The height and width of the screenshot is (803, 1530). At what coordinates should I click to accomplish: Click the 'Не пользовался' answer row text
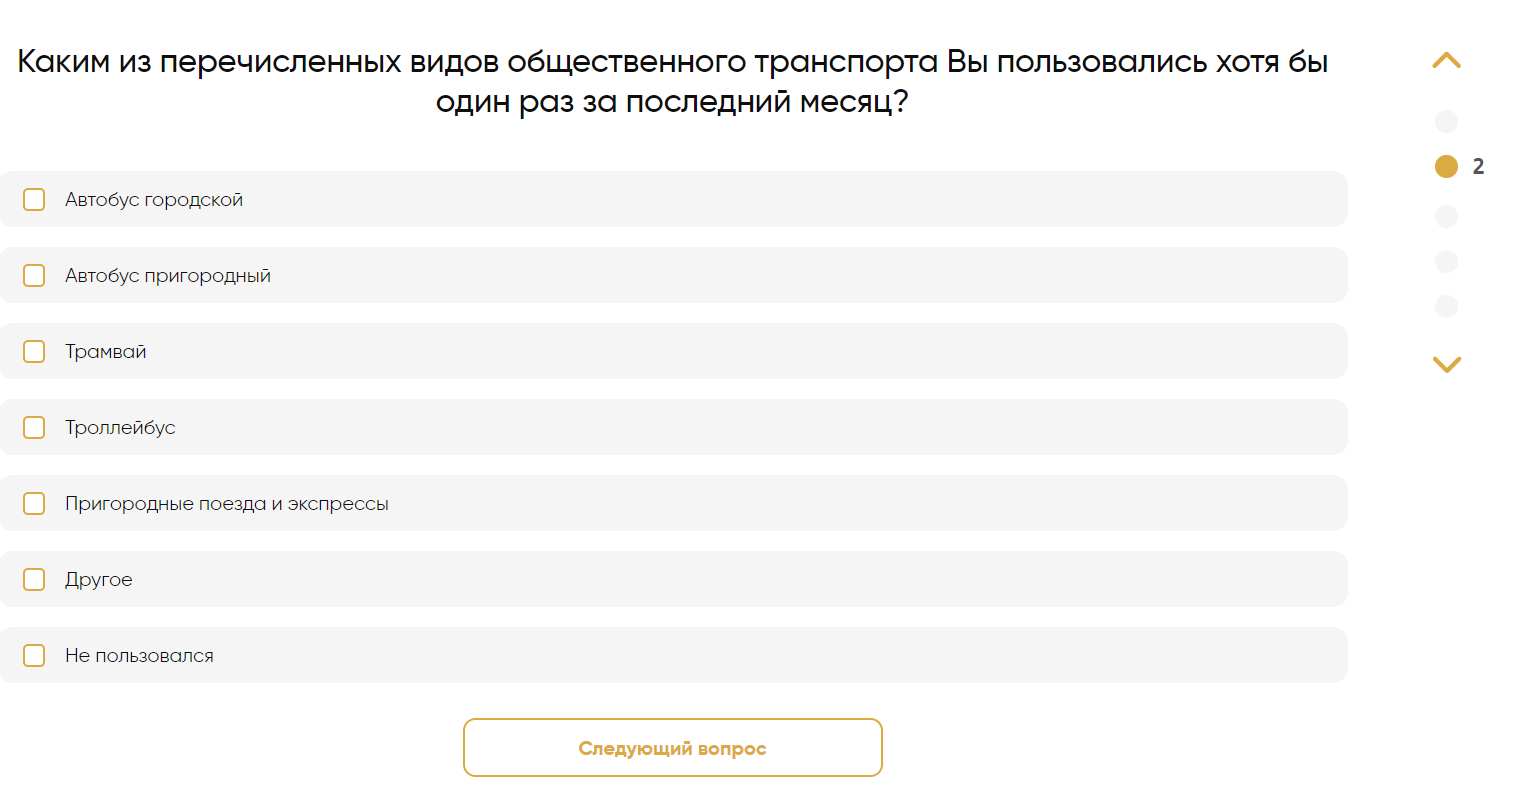139,656
